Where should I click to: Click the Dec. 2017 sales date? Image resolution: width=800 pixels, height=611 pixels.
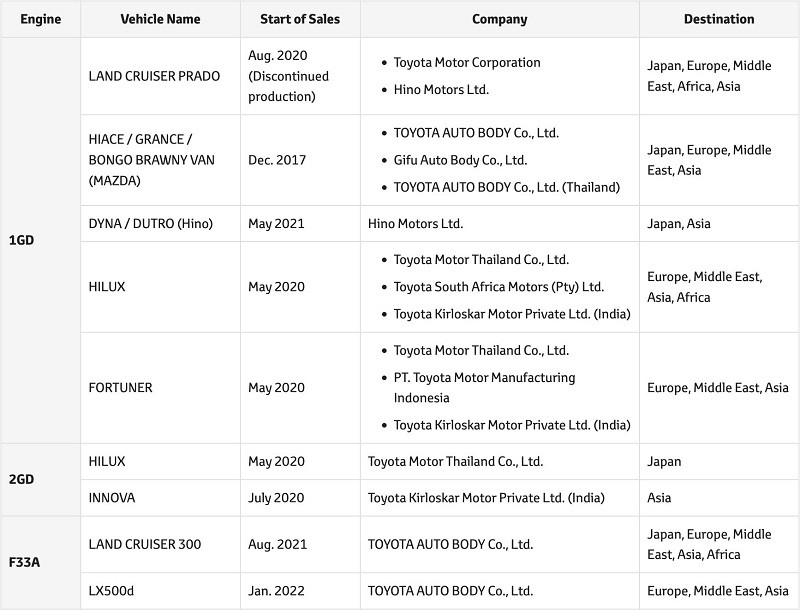(277, 160)
